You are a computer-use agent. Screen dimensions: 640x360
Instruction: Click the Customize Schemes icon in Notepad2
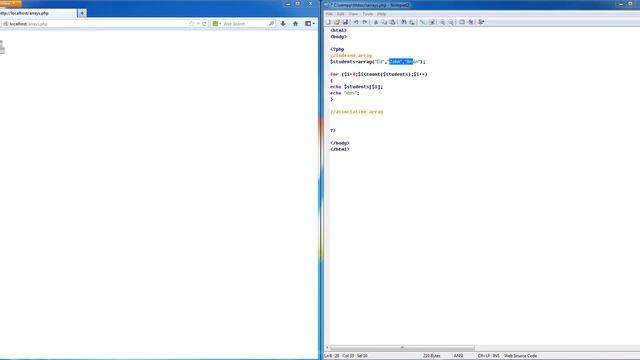pyautogui.click(x=470, y=22)
